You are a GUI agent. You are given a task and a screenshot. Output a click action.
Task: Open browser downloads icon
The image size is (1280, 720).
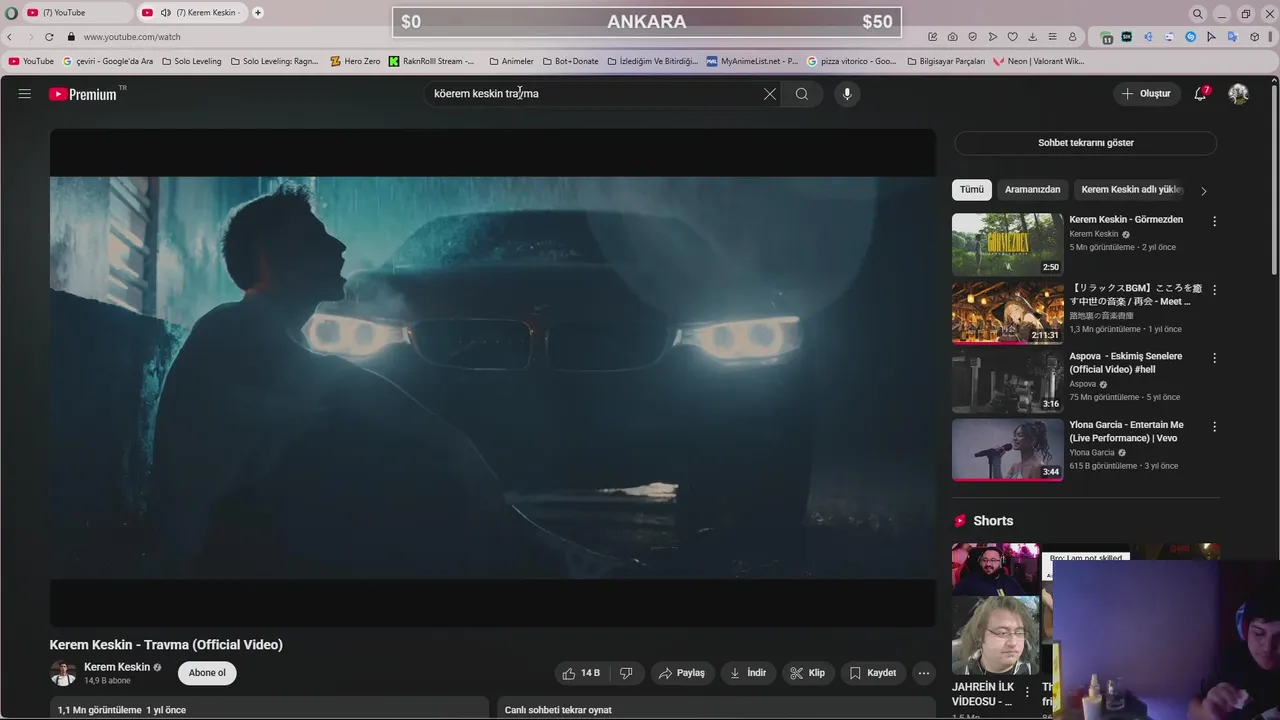point(1032,37)
